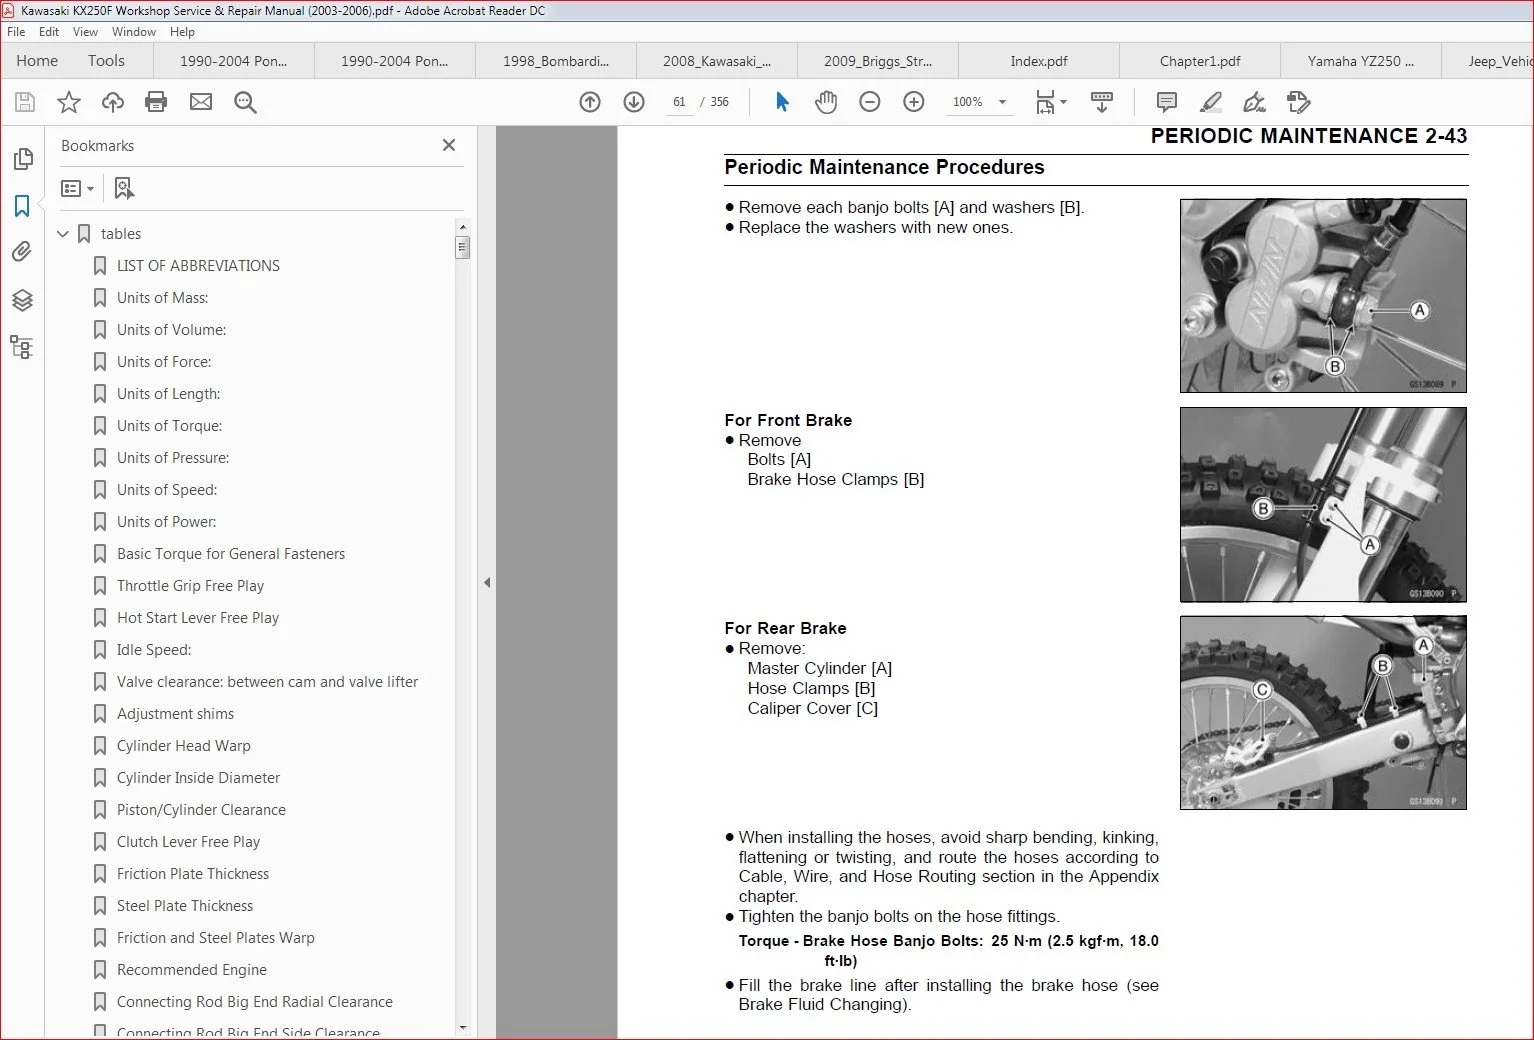
Task: Collapse the navigation pane arrow handle
Action: (487, 582)
